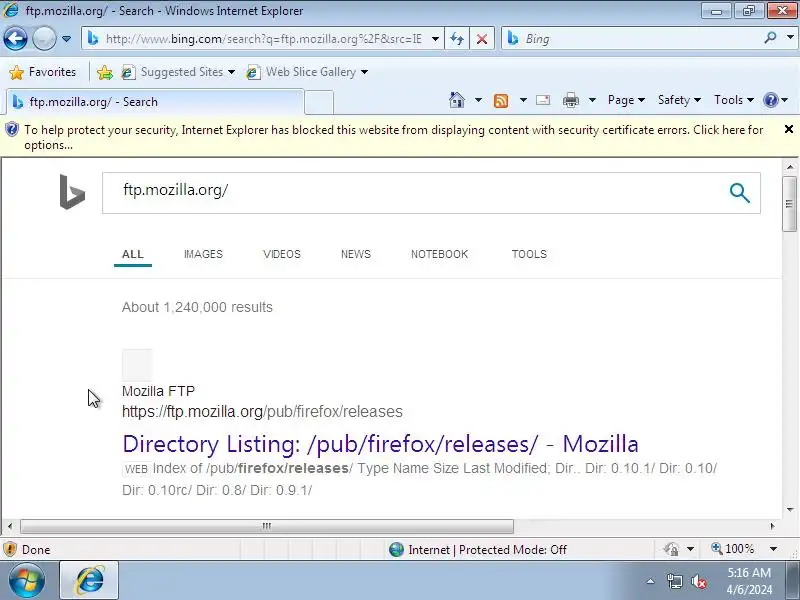Expand the Print options dropdown arrow
800x600 pixels.
[592, 100]
